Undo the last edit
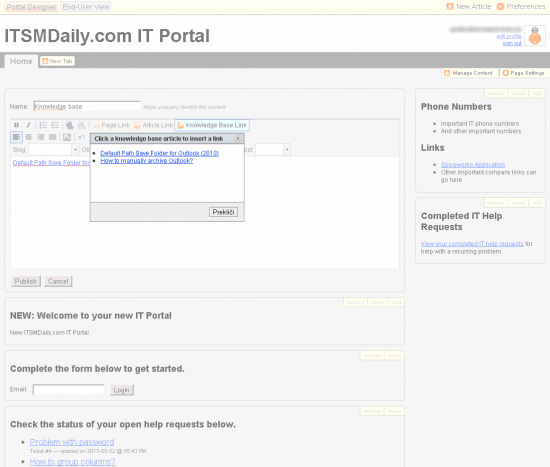 pyautogui.click(x=82, y=137)
